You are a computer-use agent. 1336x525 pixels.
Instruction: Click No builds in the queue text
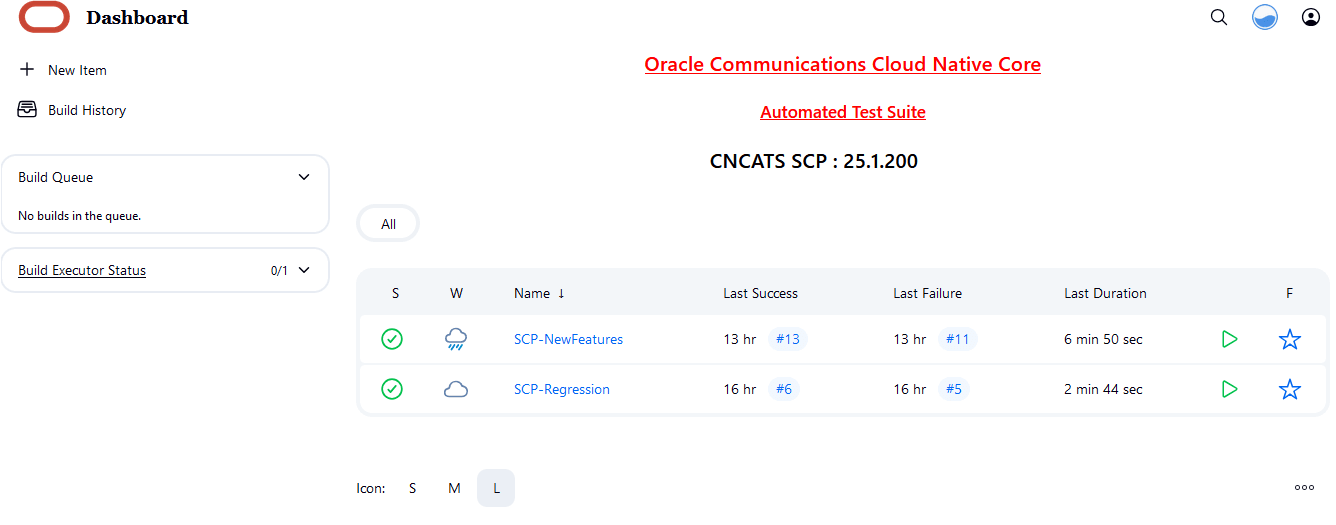pos(80,215)
